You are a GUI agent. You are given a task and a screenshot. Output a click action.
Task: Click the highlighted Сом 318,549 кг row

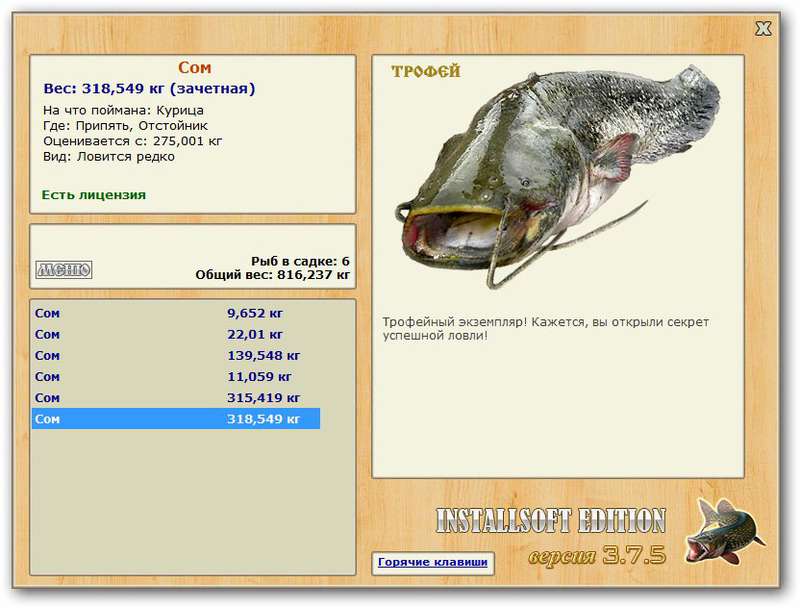(175, 419)
